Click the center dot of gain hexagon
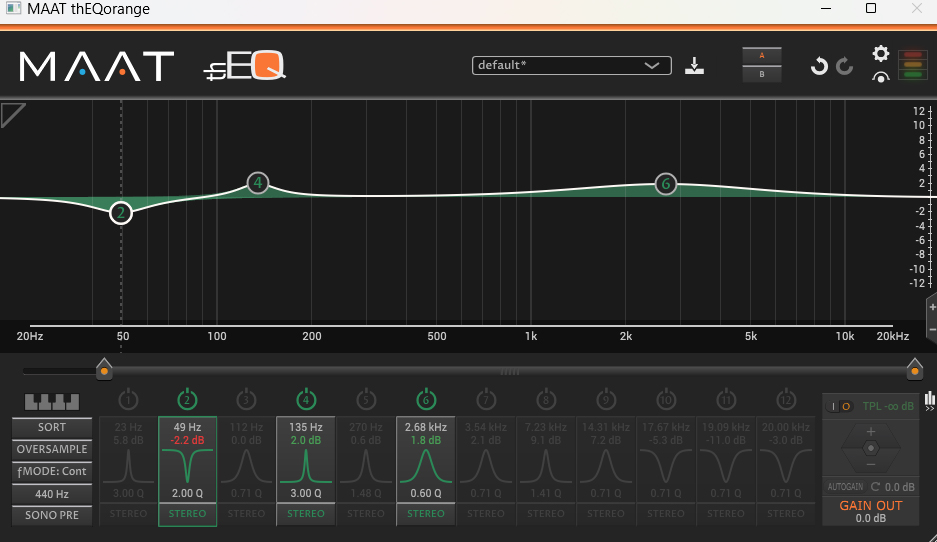Screen dimensions: 937x542 [x=871, y=448]
